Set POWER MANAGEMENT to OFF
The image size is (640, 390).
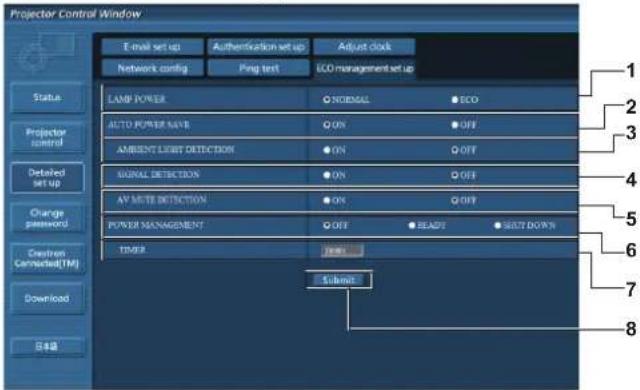[327, 225]
